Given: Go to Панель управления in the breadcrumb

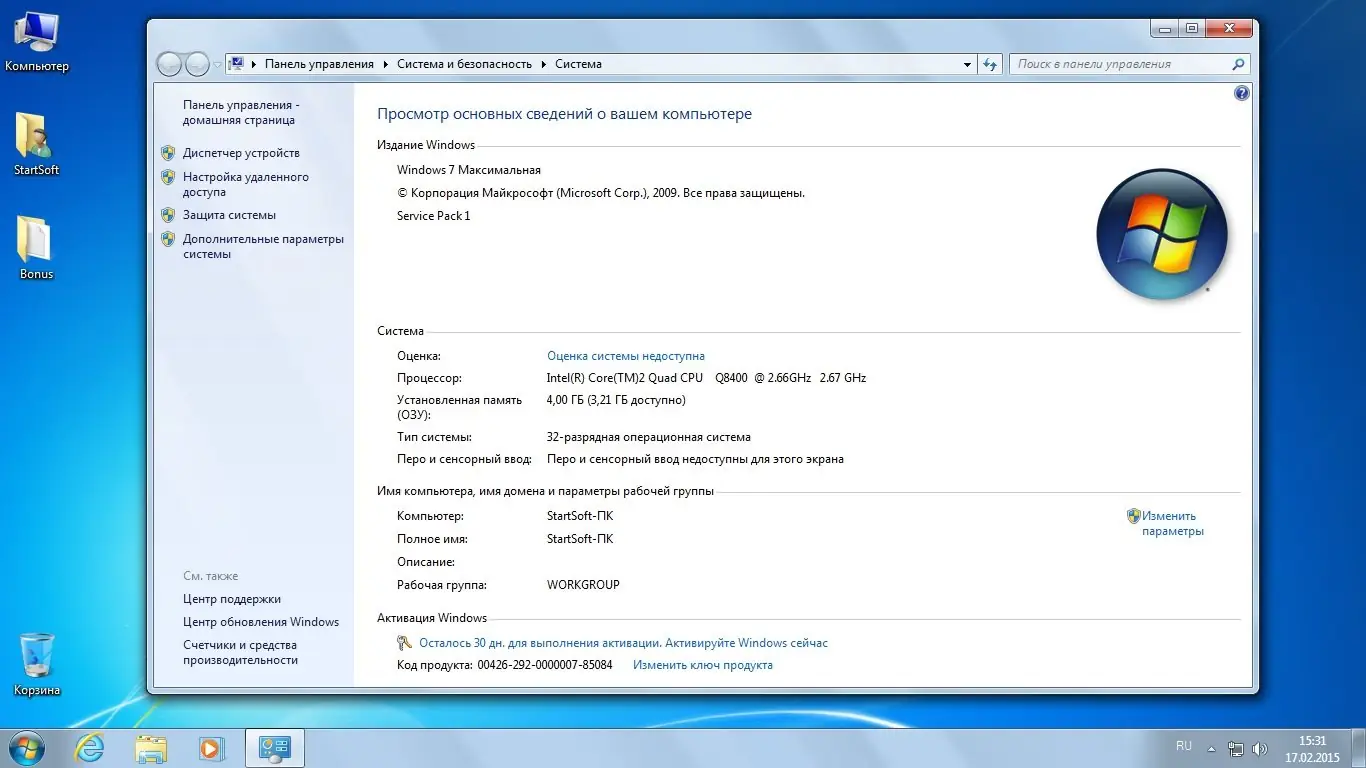Looking at the screenshot, I should pos(319,64).
